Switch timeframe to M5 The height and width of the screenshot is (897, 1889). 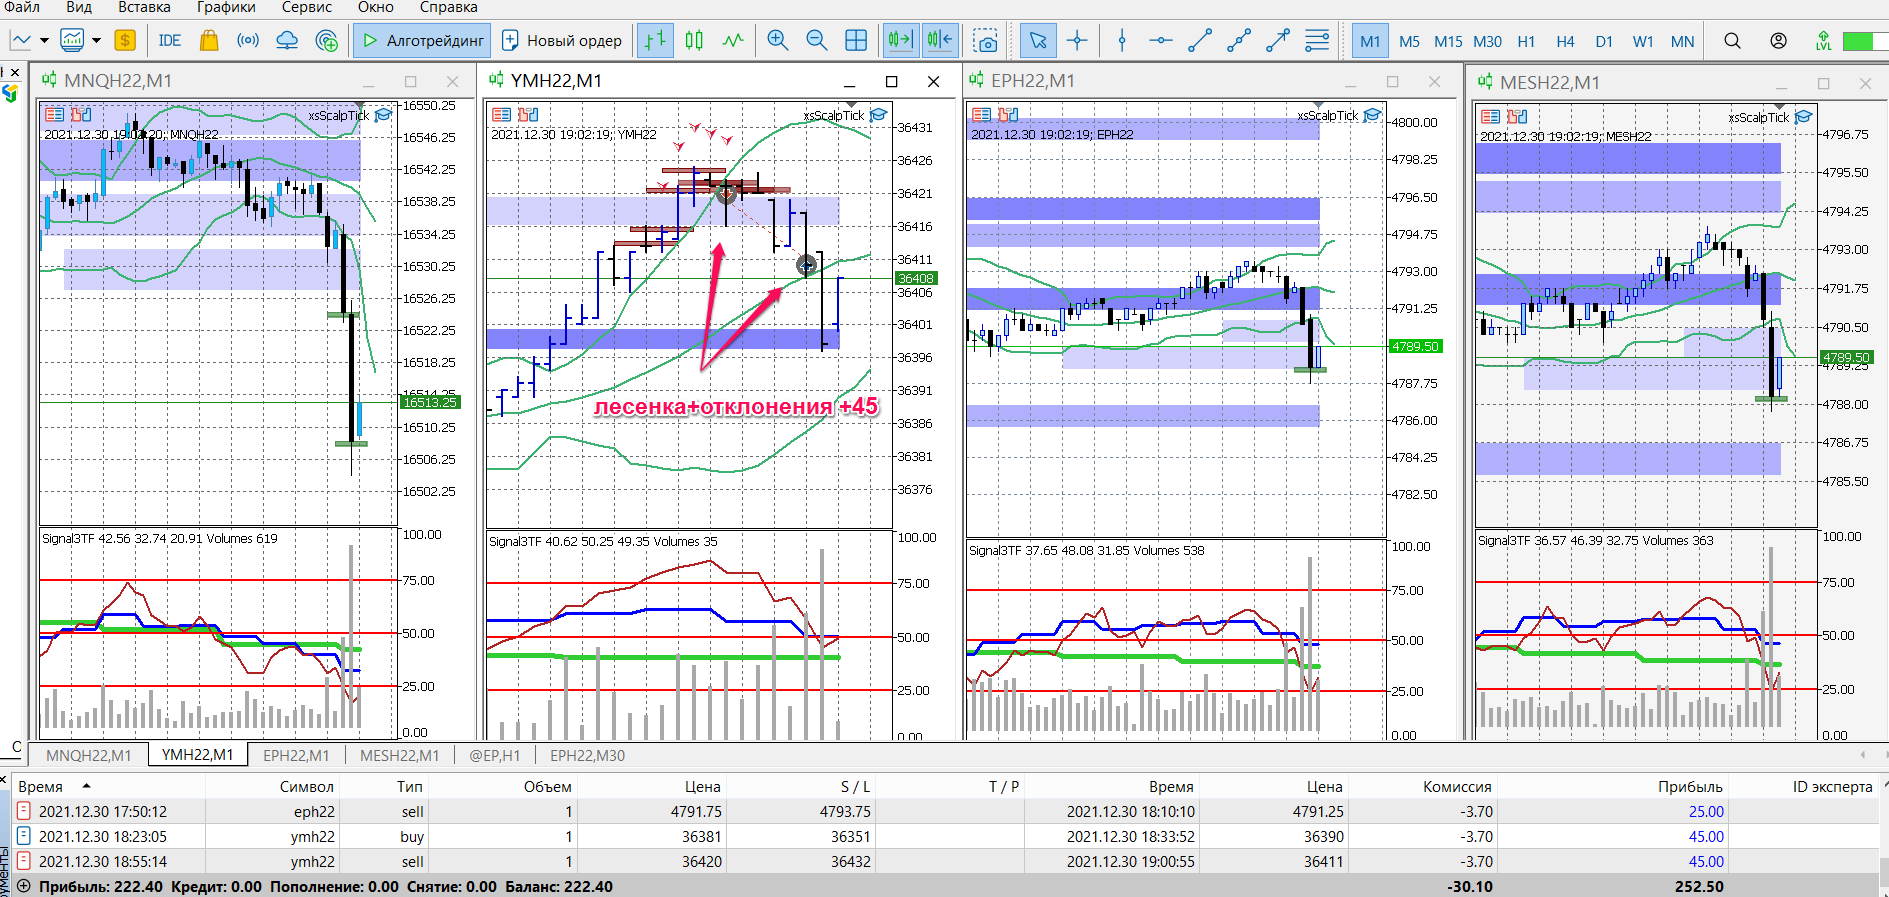[x=1409, y=41]
